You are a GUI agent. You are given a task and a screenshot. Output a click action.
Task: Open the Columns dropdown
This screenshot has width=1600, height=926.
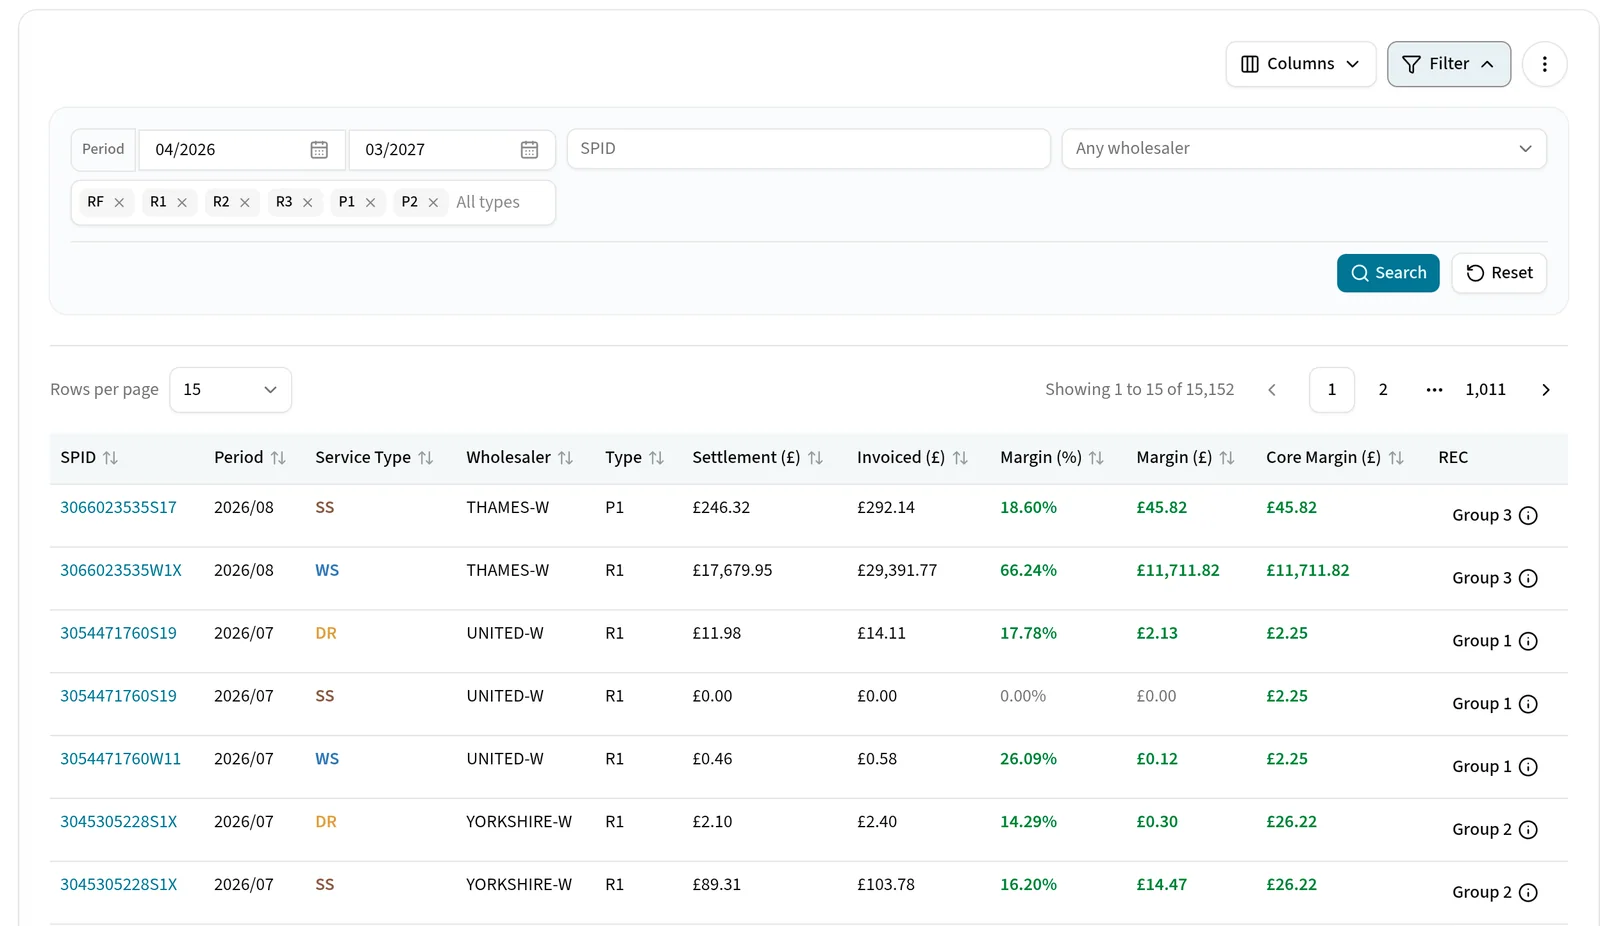[1300, 64]
